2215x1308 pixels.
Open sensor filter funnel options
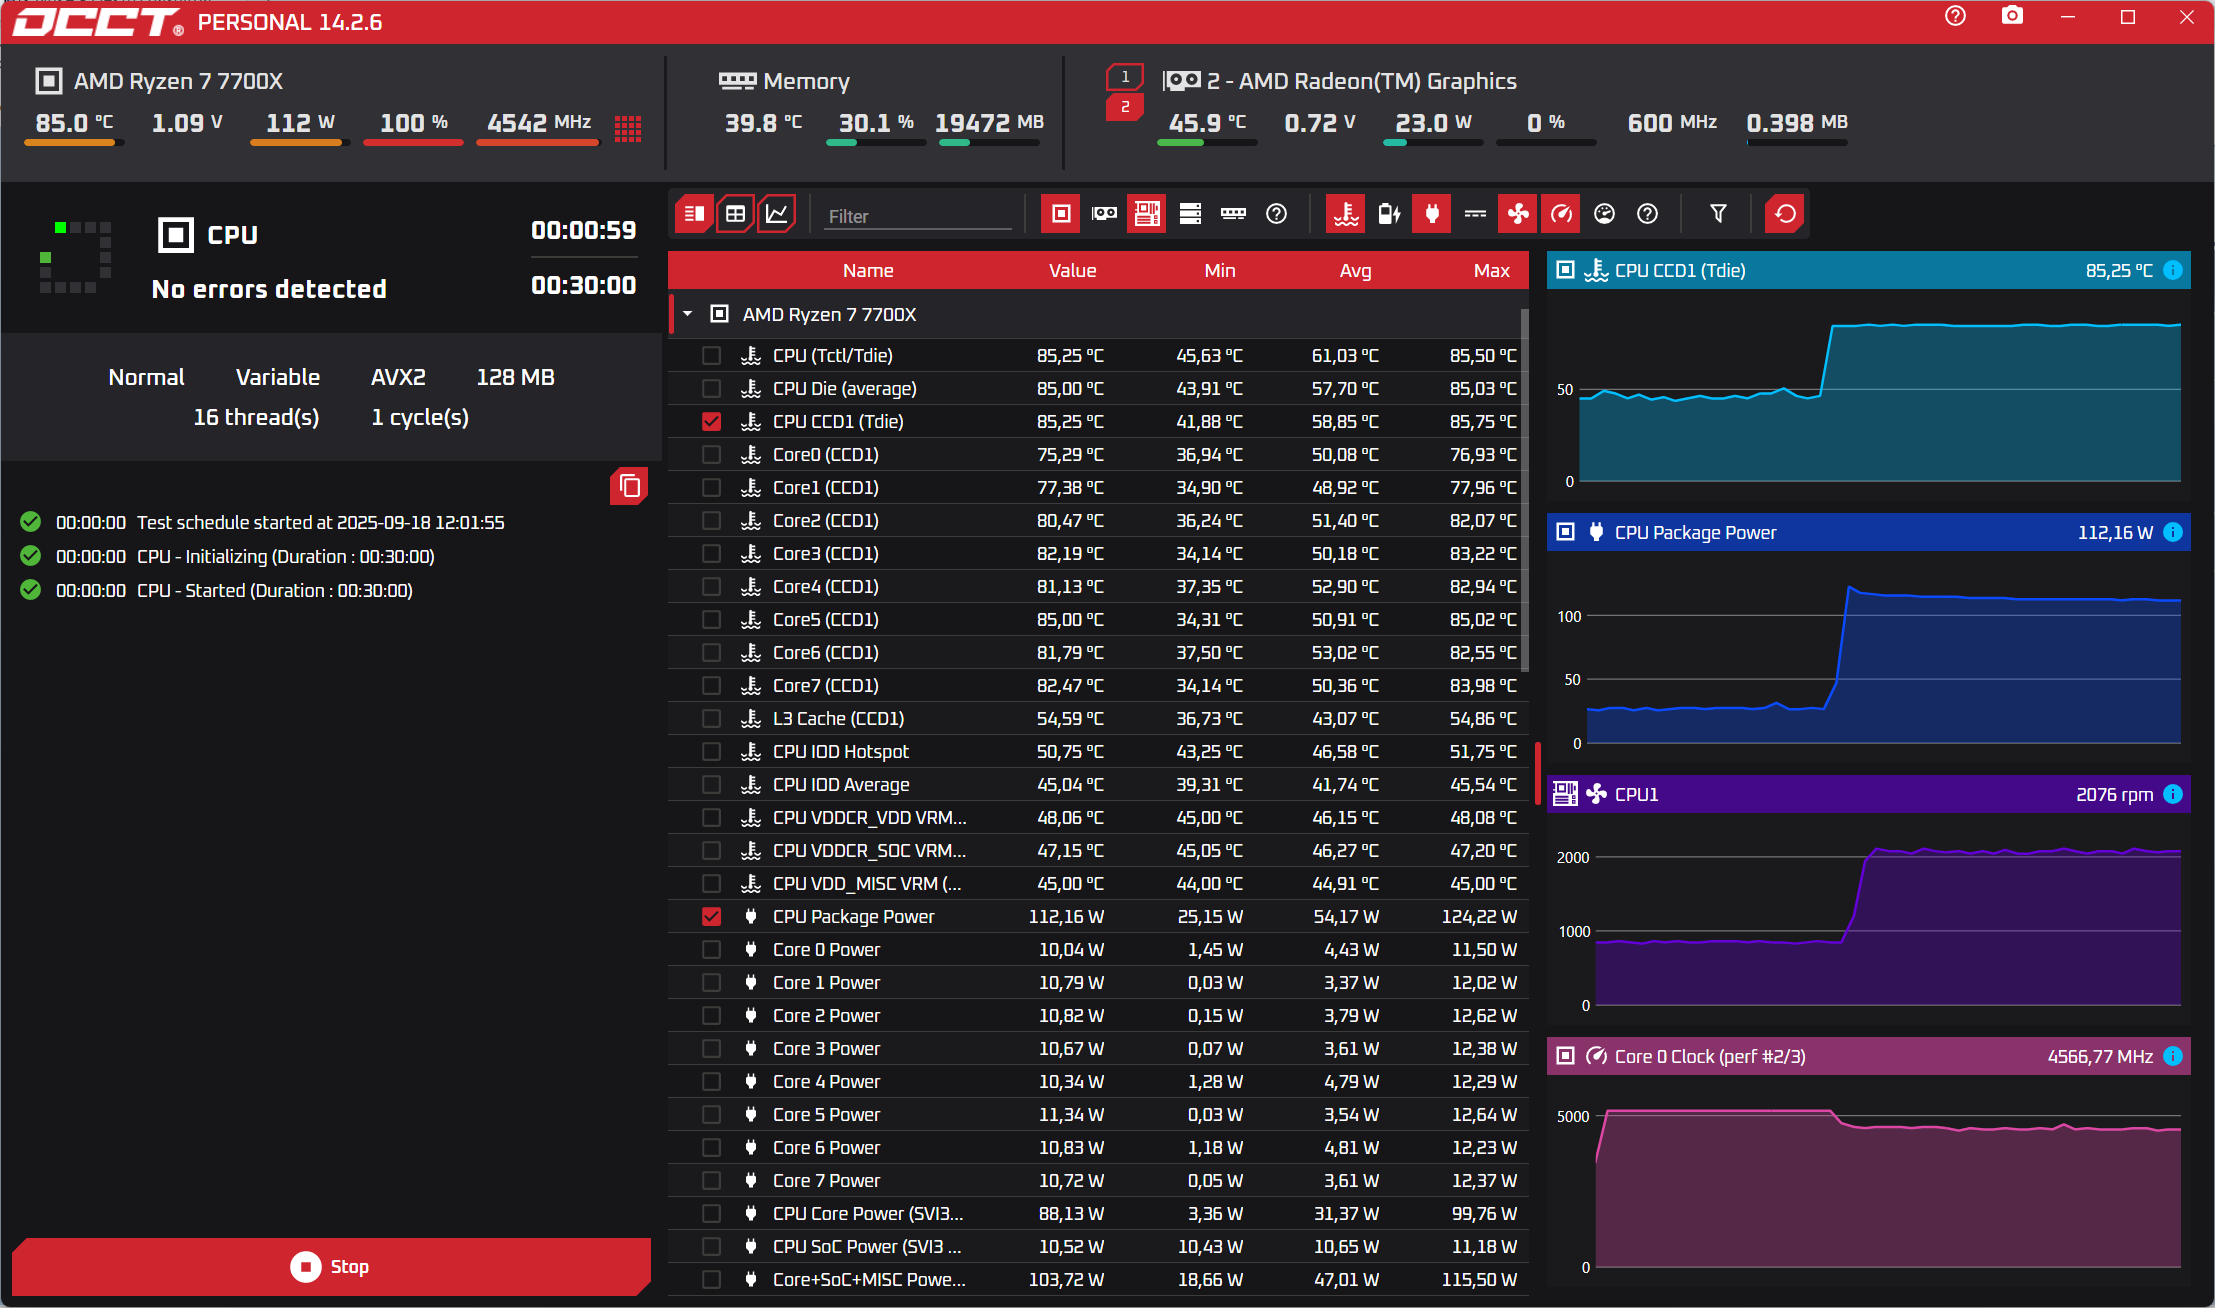coord(1718,214)
